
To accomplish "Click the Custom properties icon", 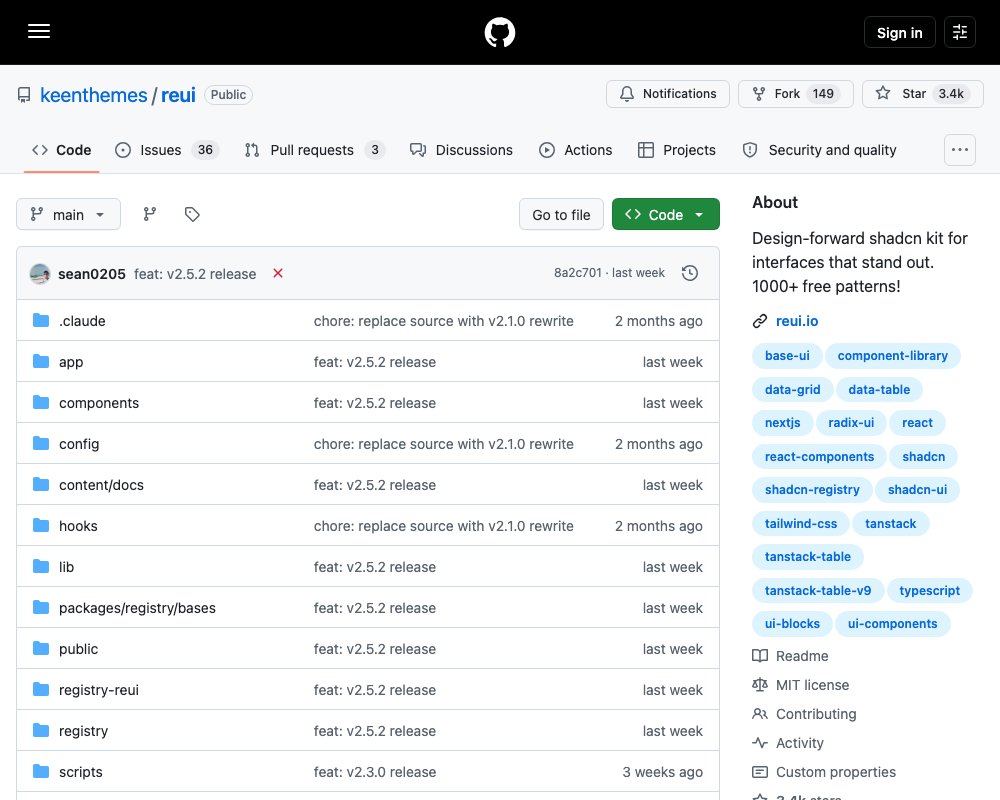I will coord(760,772).
